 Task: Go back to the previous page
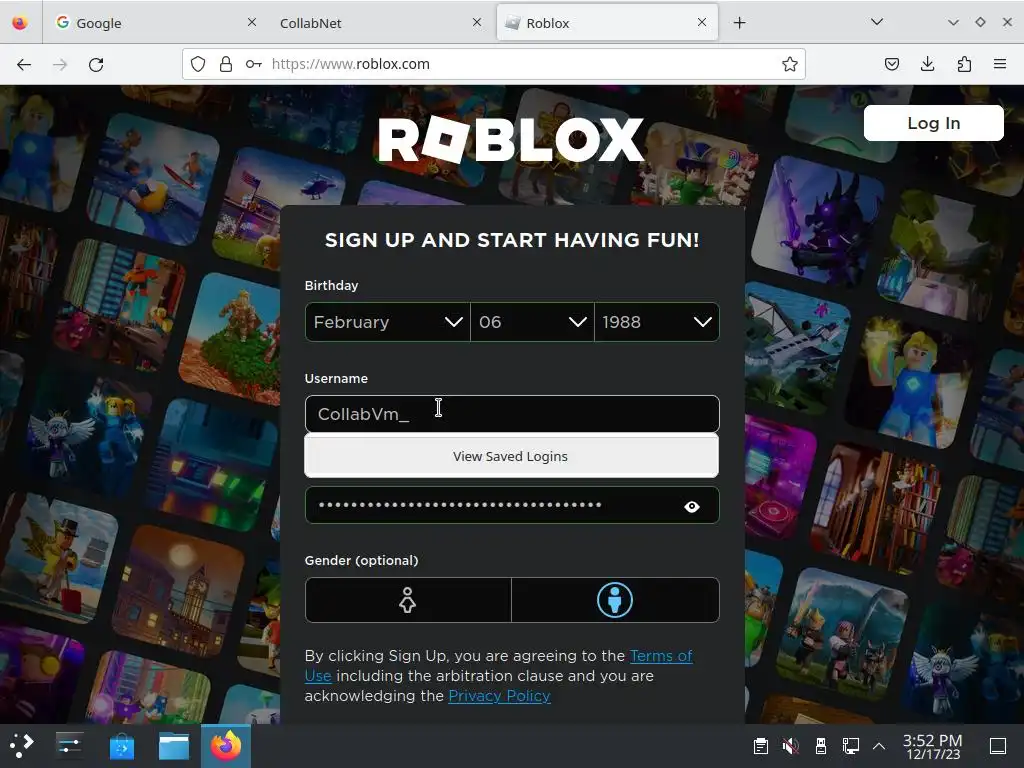point(24,64)
